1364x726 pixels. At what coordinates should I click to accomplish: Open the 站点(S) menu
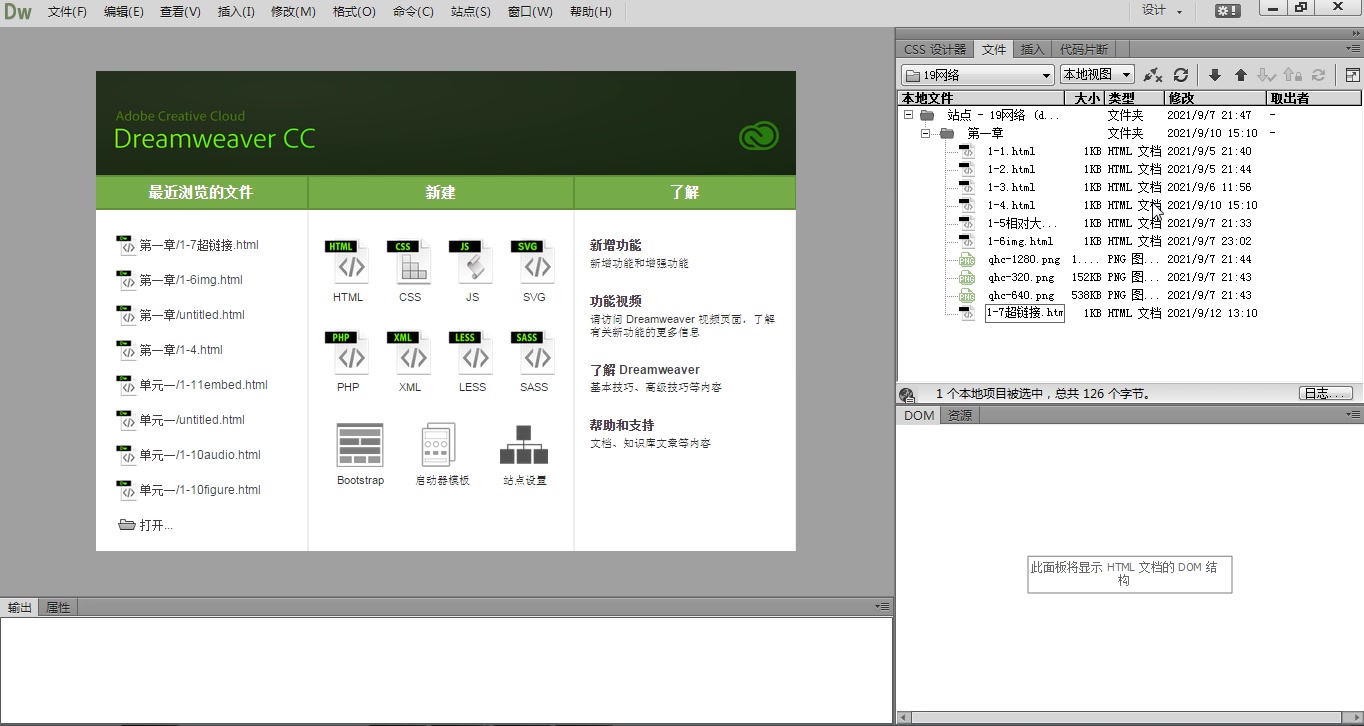click(471, 12)
